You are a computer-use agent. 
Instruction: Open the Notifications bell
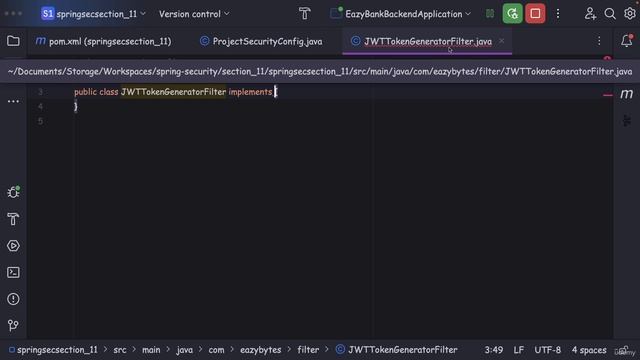click(627, 40)
